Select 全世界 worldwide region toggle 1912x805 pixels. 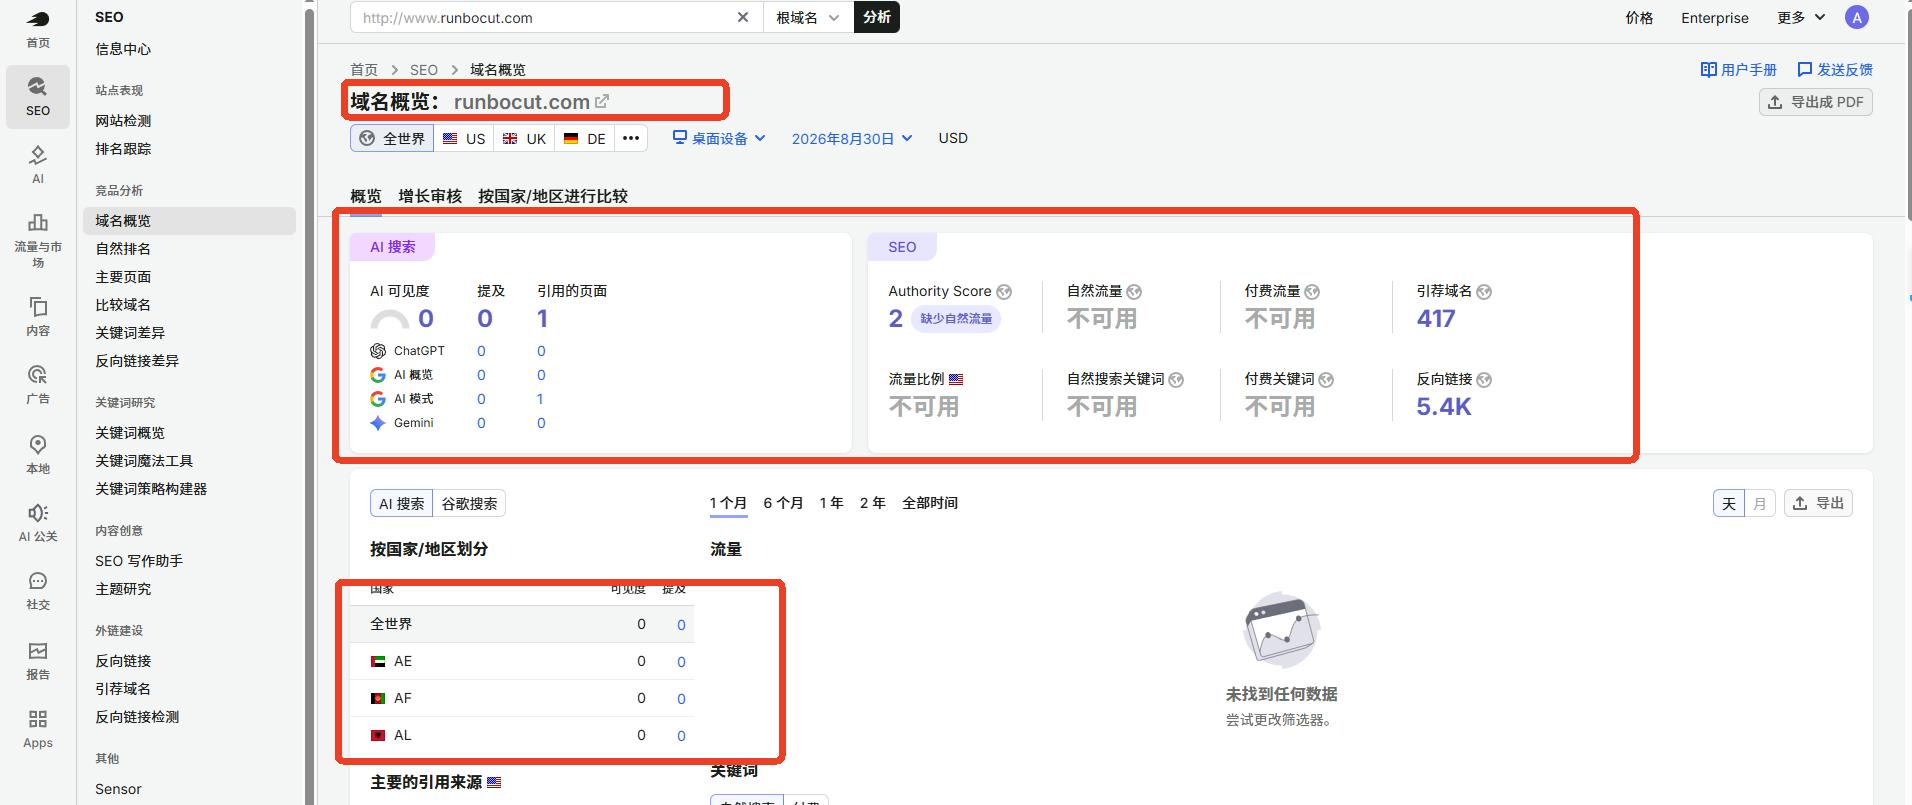tap(392, 138)
